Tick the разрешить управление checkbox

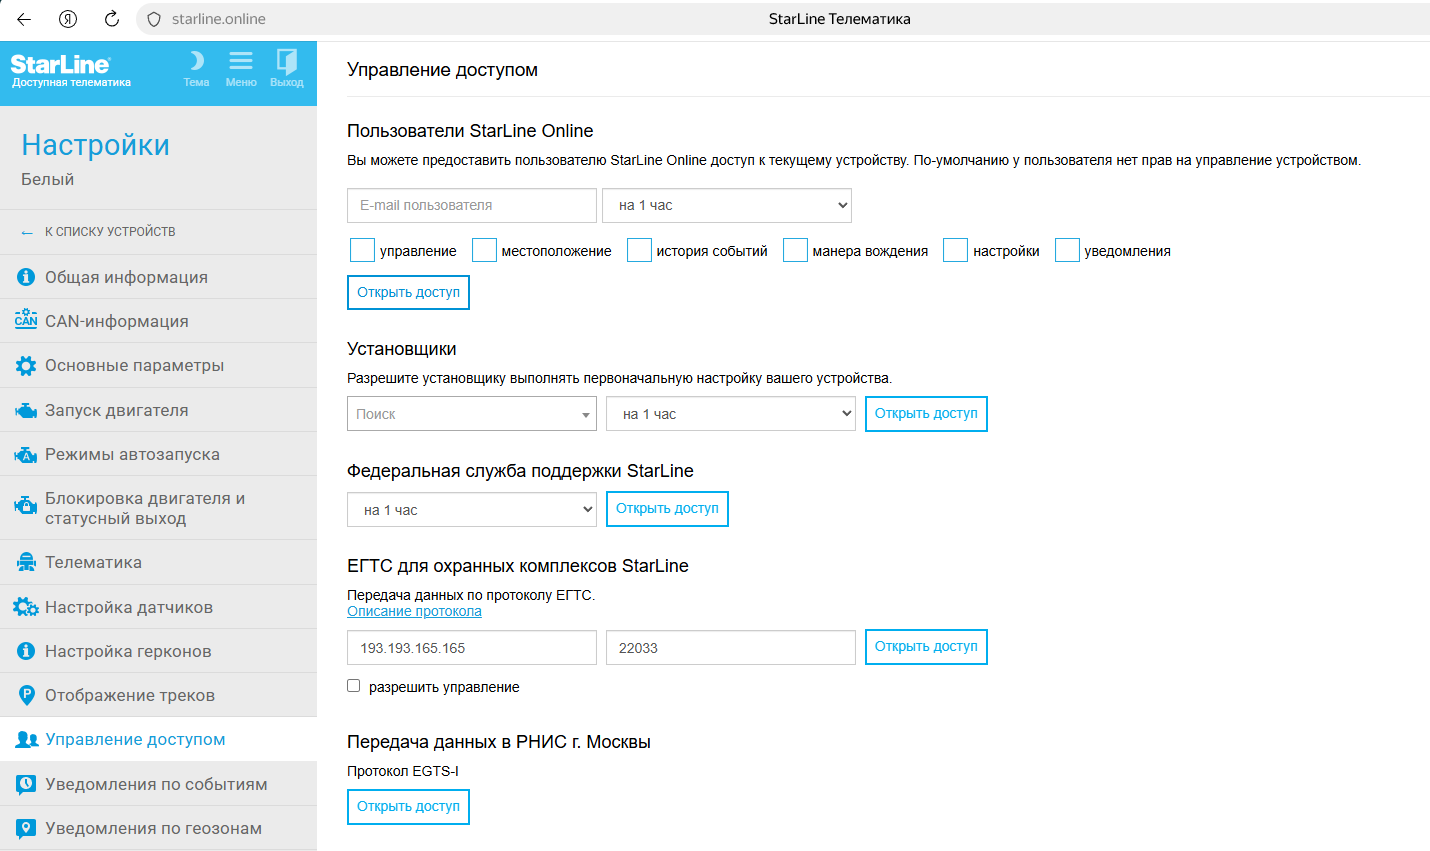[354, 686]
